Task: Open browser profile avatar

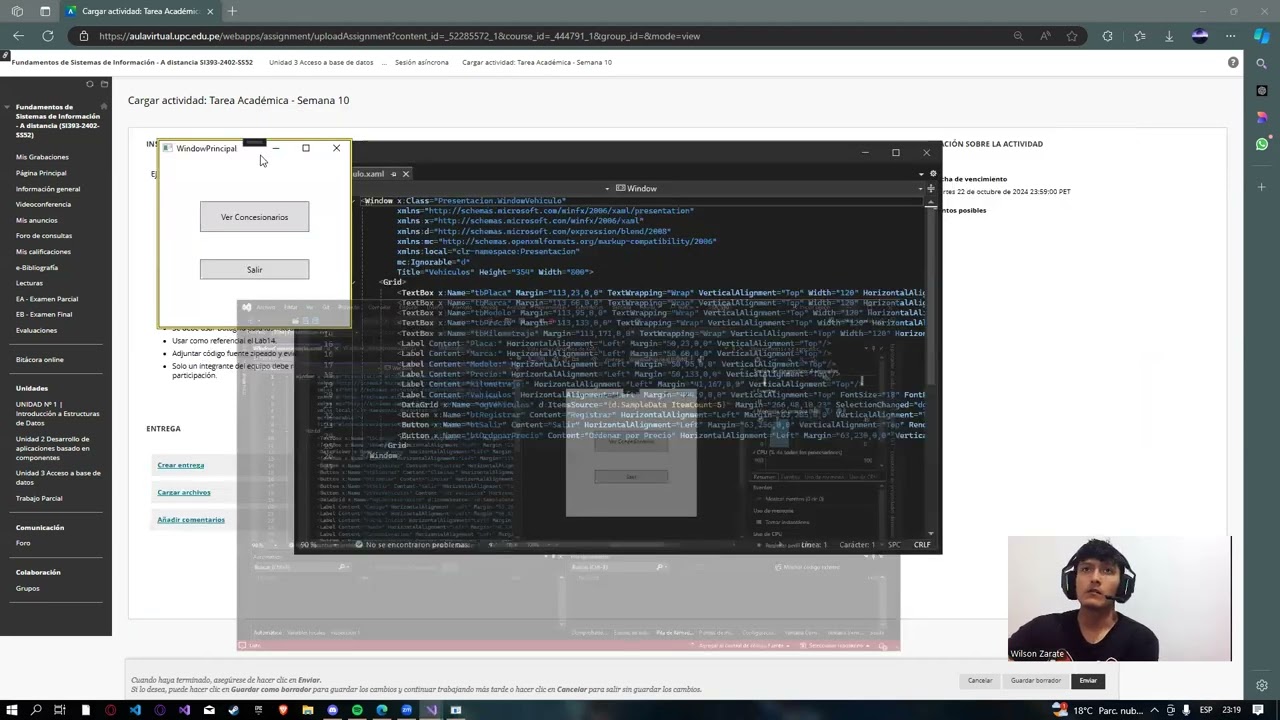Action: point(1200,36)
